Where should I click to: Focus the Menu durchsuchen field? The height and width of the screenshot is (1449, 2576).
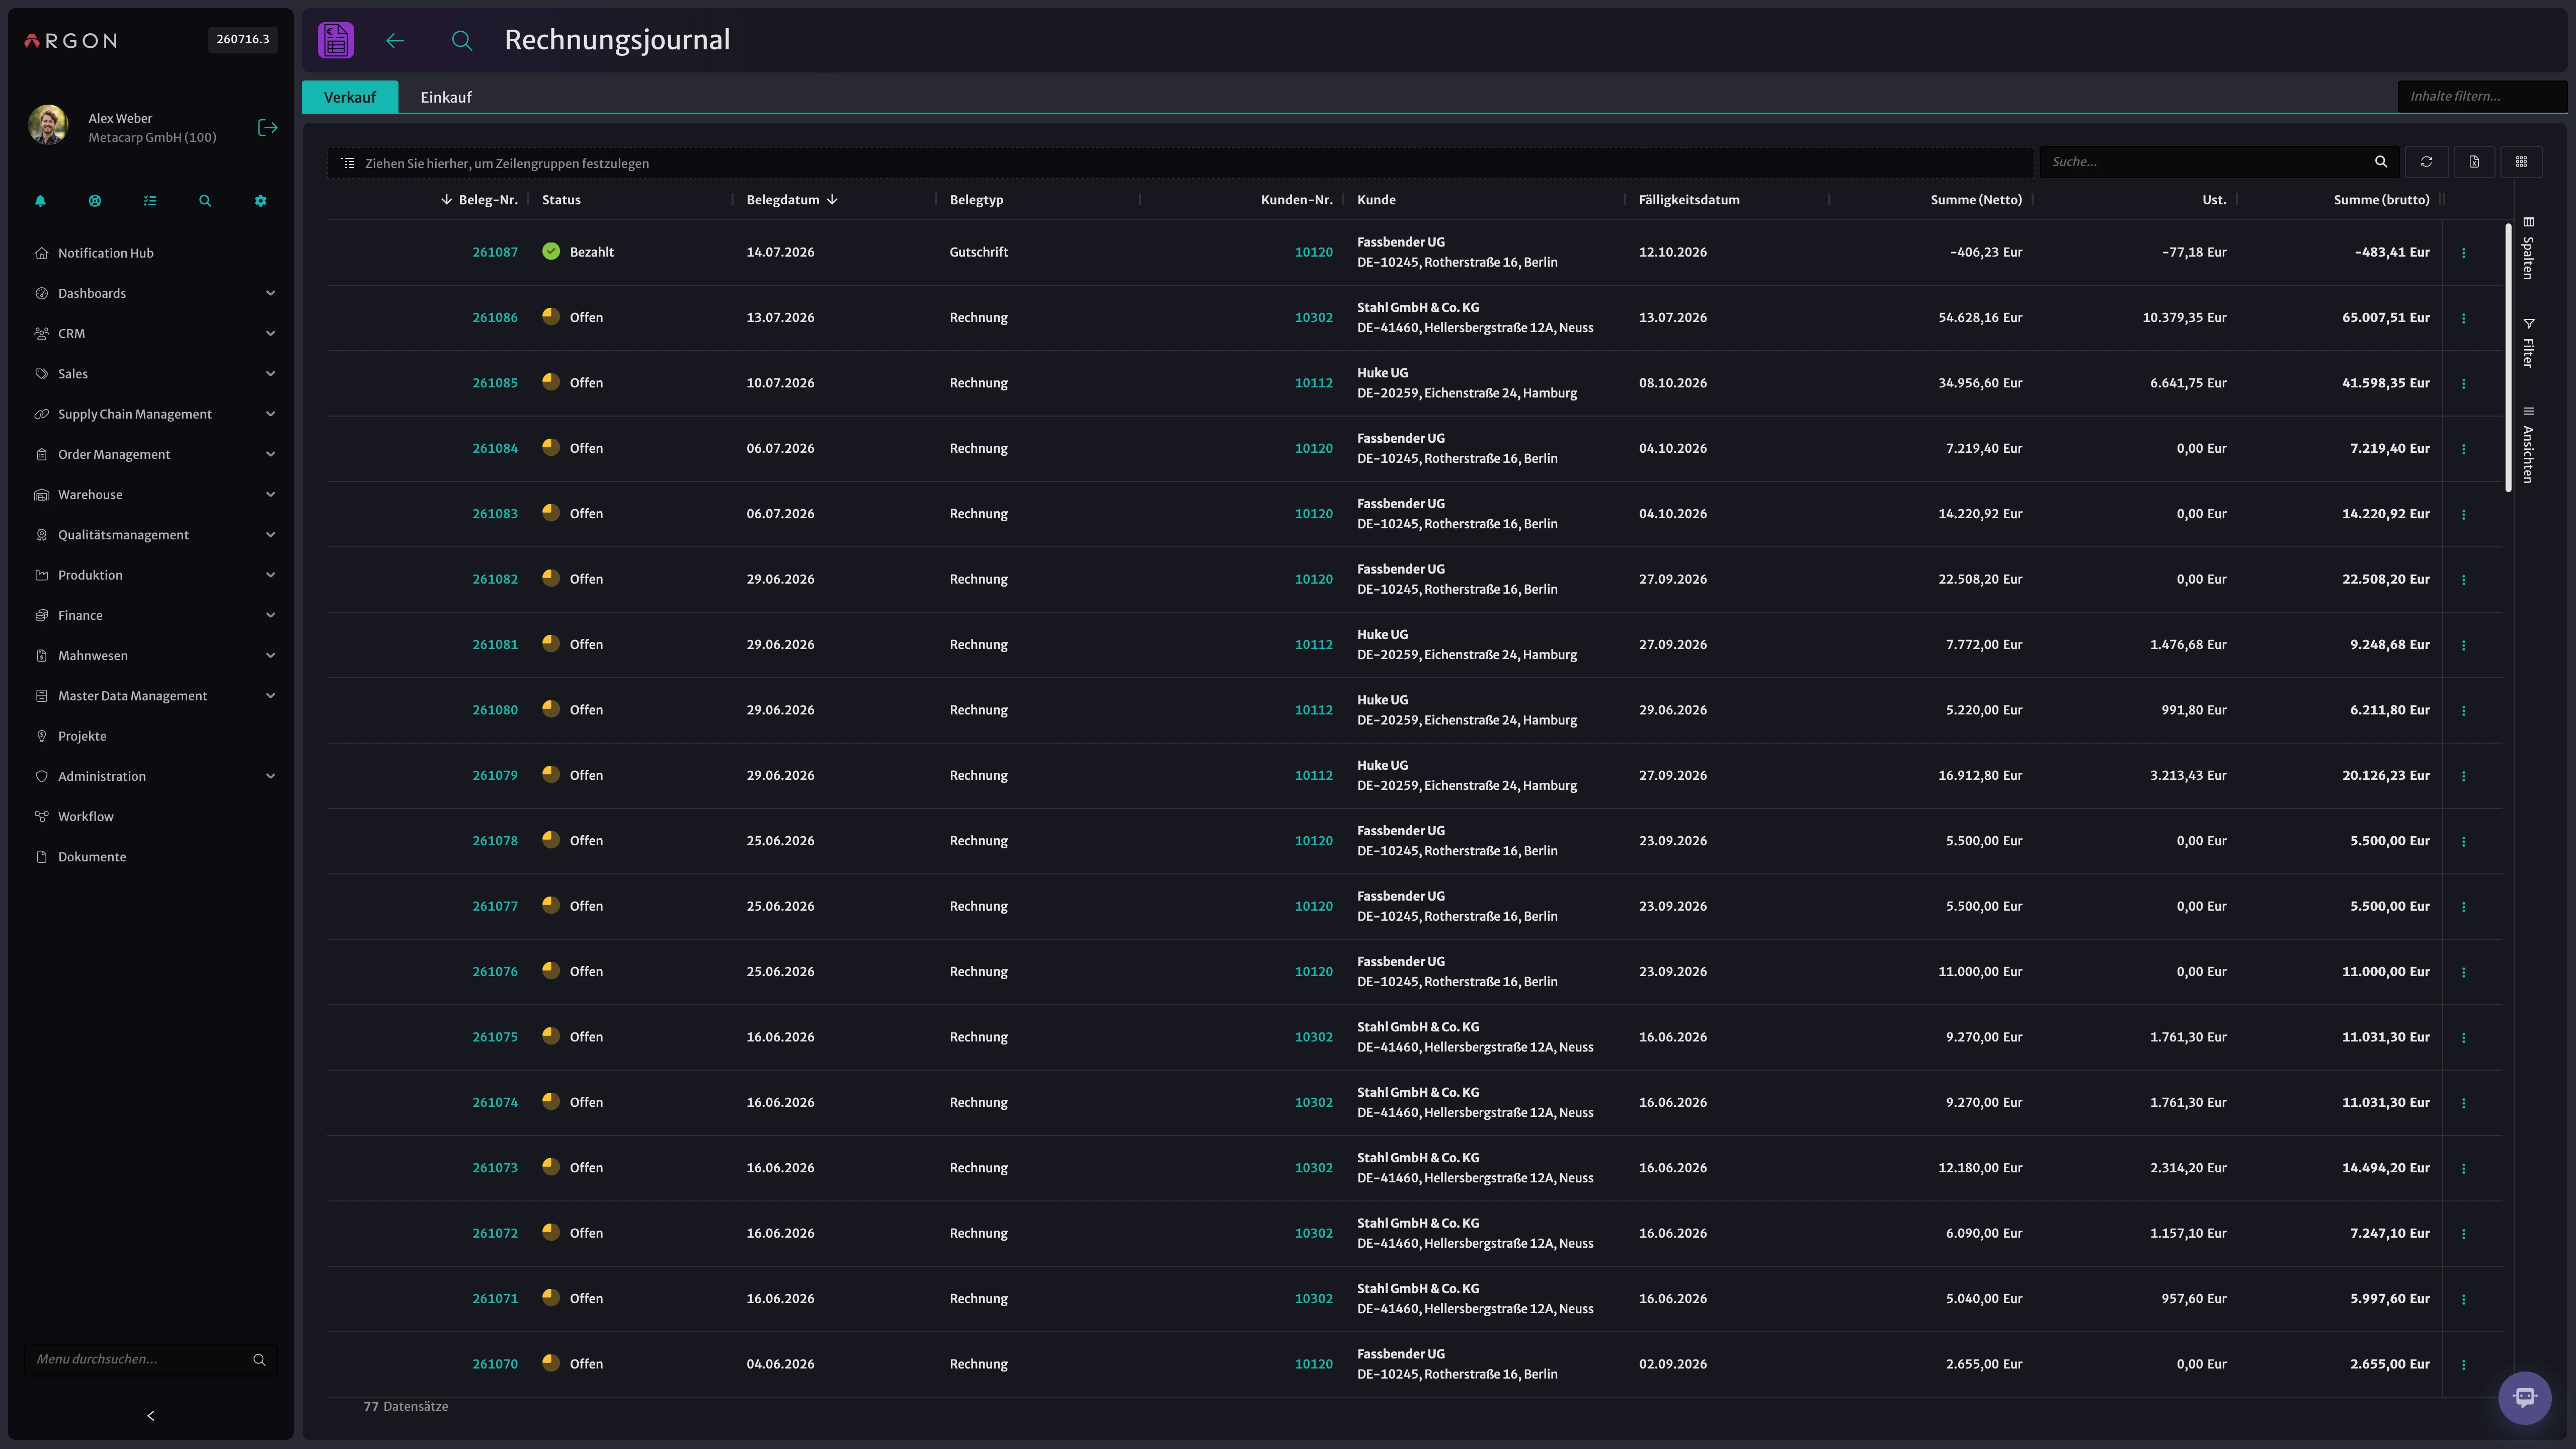pos(151,1360)
